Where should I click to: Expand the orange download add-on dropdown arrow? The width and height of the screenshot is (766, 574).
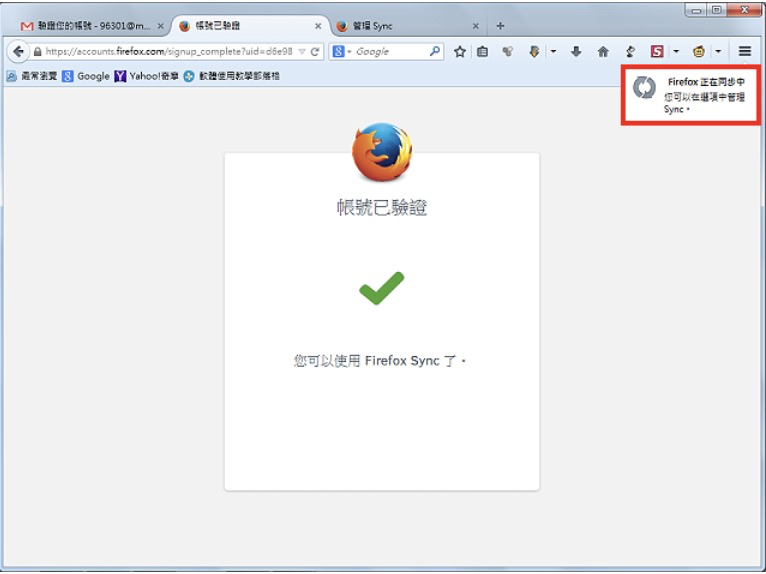[553, 51]
